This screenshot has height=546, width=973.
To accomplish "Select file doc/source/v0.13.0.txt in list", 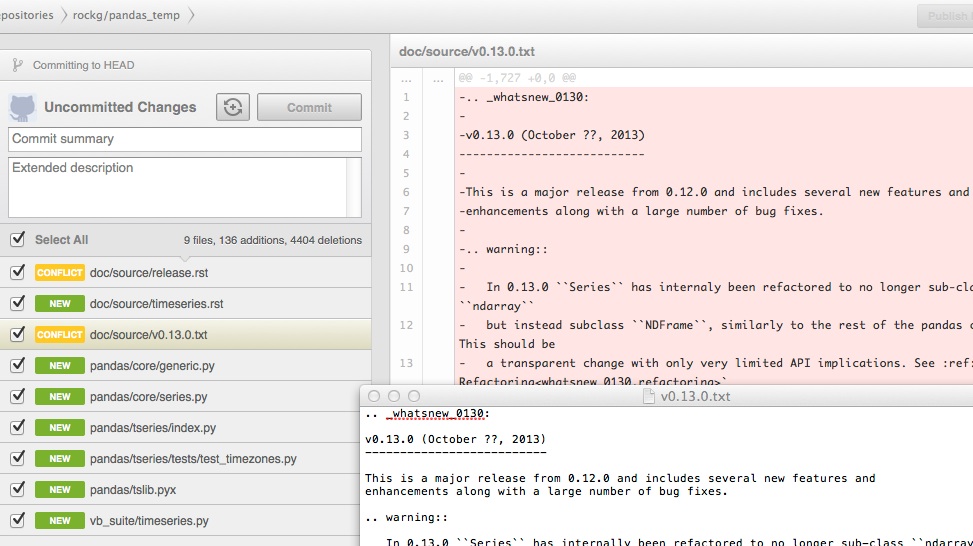I will [148, 335].
